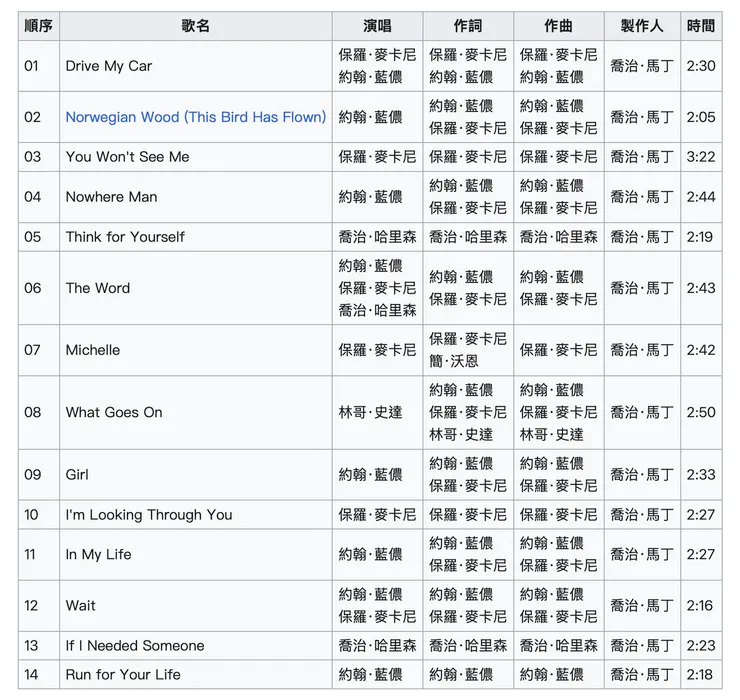Click 簡·沃恩 in the Michelle row
The image size is (740, 700).
(x=454, y=362)
